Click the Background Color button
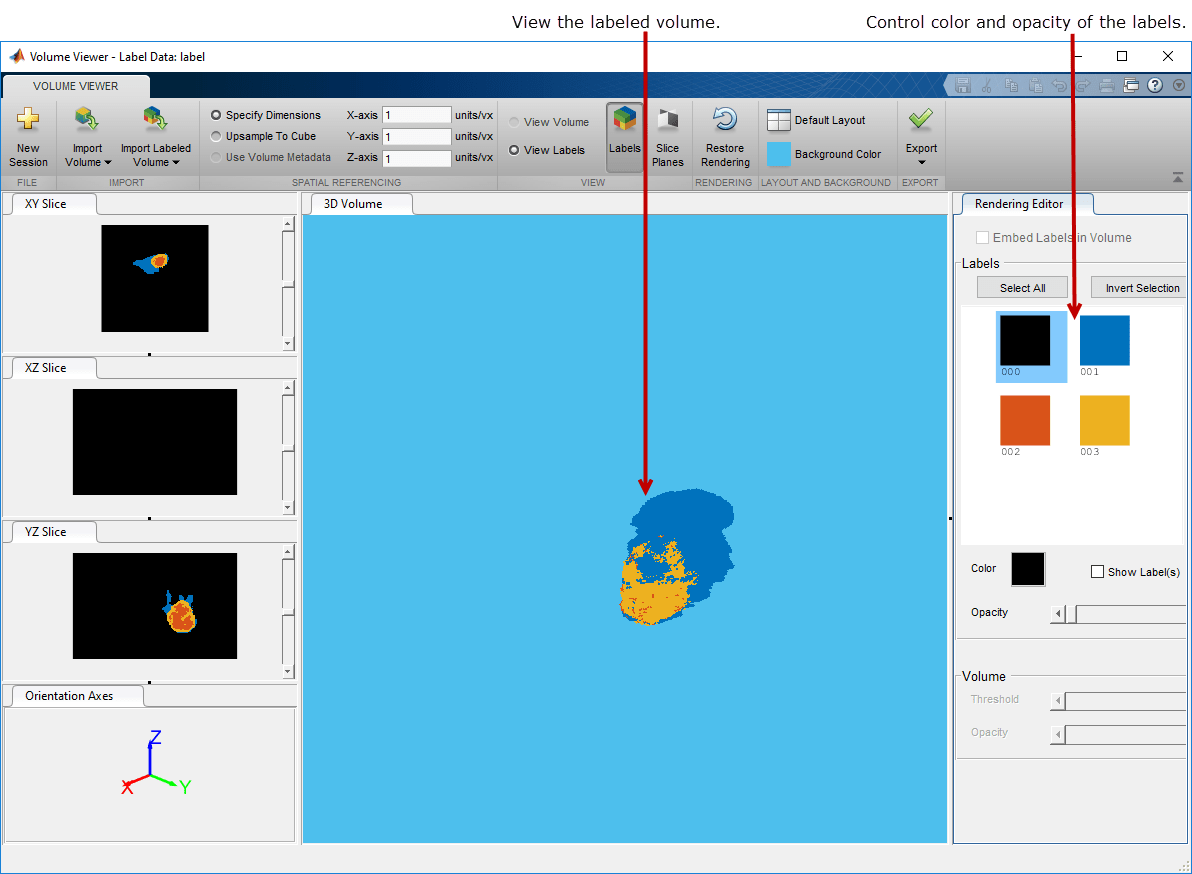 click(x=824, y=154)
